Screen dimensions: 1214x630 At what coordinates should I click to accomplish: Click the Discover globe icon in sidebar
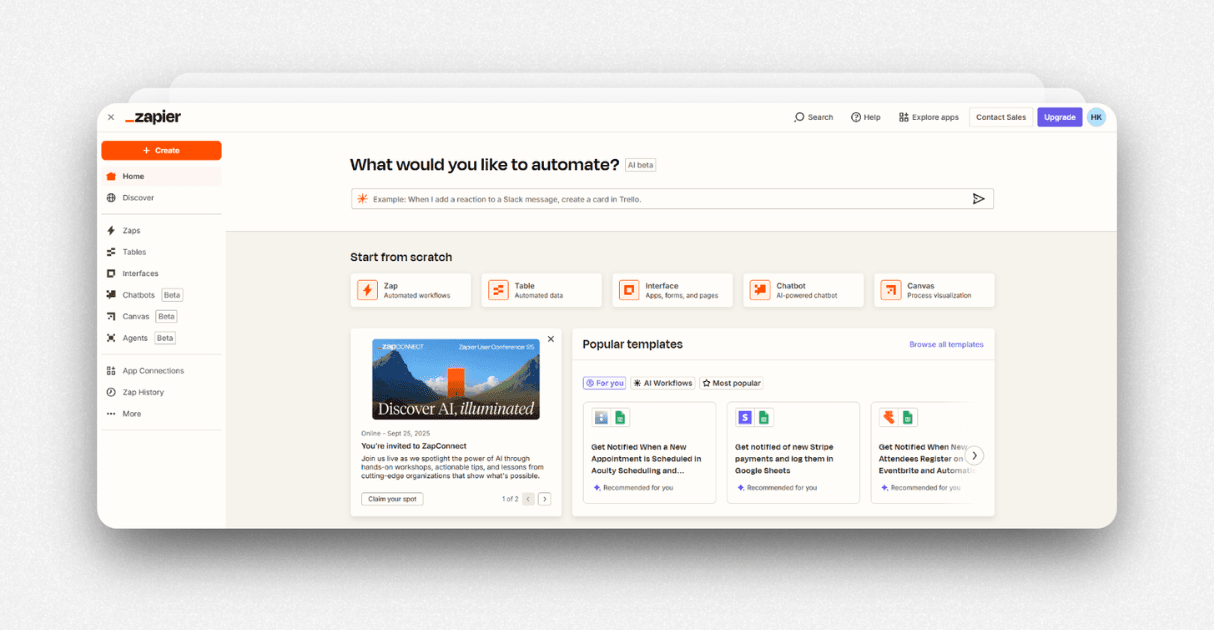tap(111, 198)
